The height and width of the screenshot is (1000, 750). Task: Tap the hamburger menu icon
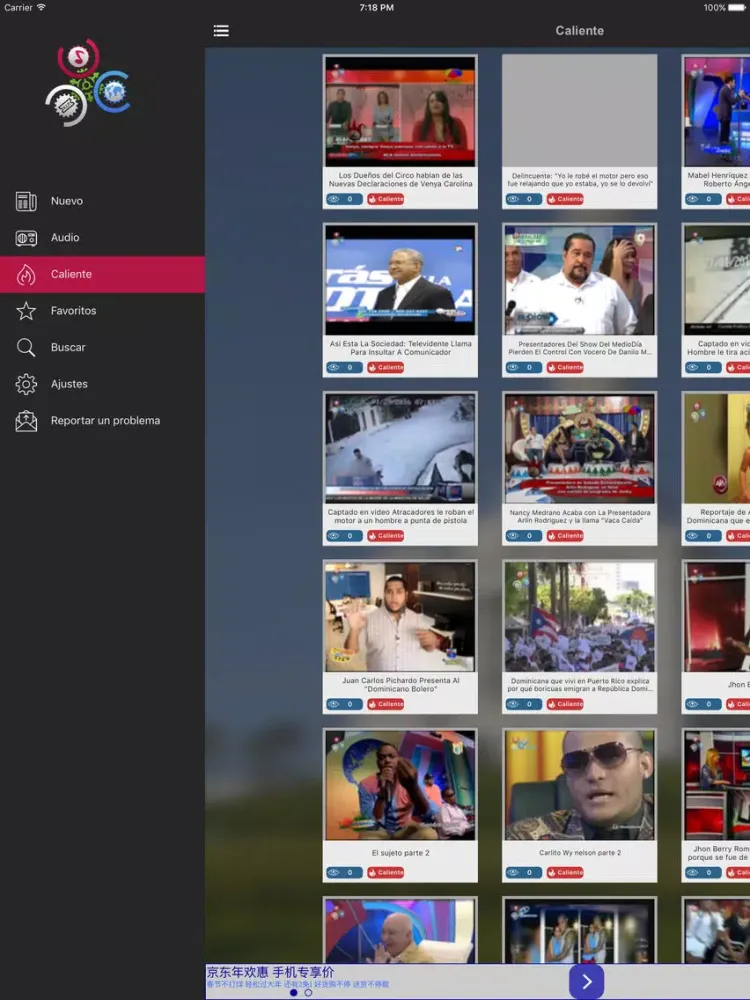pos(221,31)
